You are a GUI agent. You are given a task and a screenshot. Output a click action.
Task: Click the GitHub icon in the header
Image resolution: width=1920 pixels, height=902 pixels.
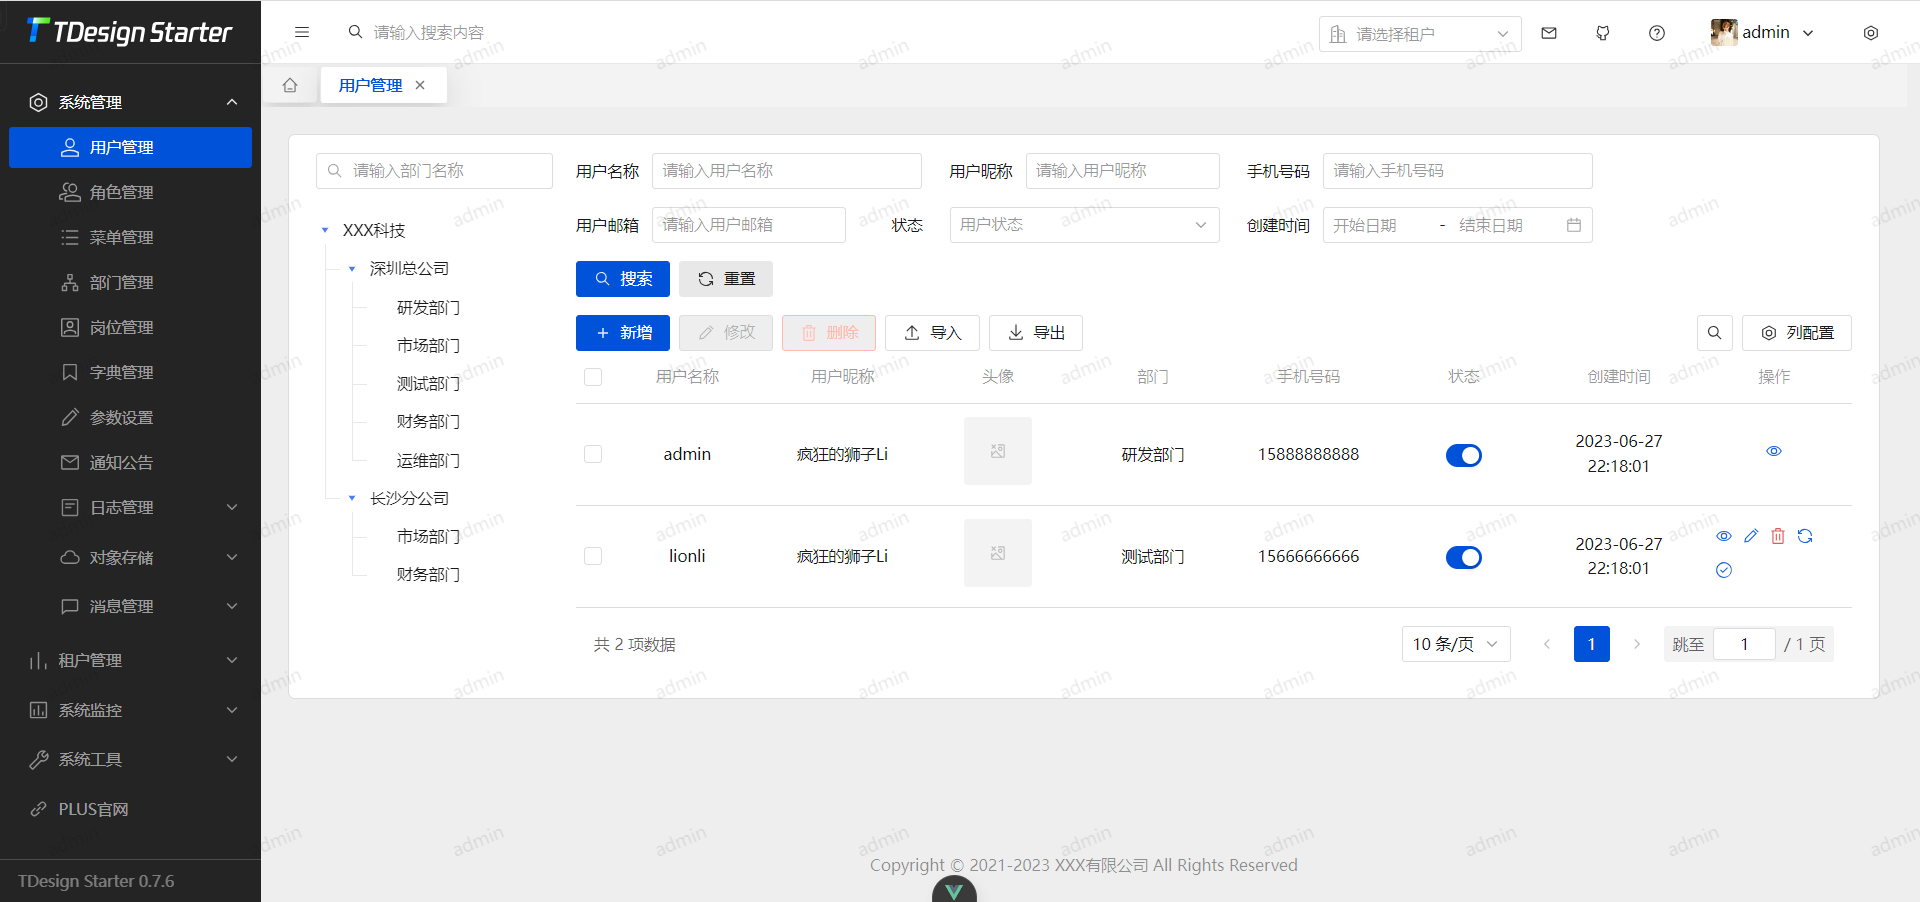click(x=1602, y=32)
